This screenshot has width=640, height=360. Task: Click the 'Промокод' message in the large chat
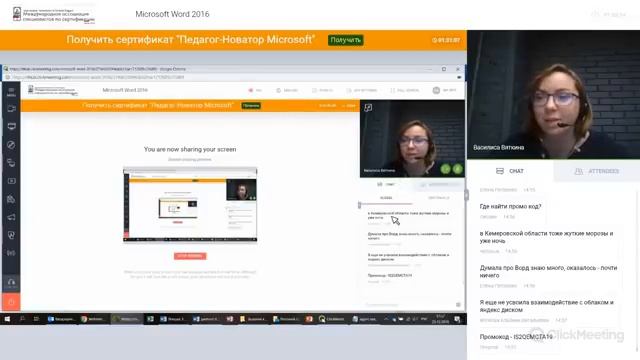click(516, 337)
